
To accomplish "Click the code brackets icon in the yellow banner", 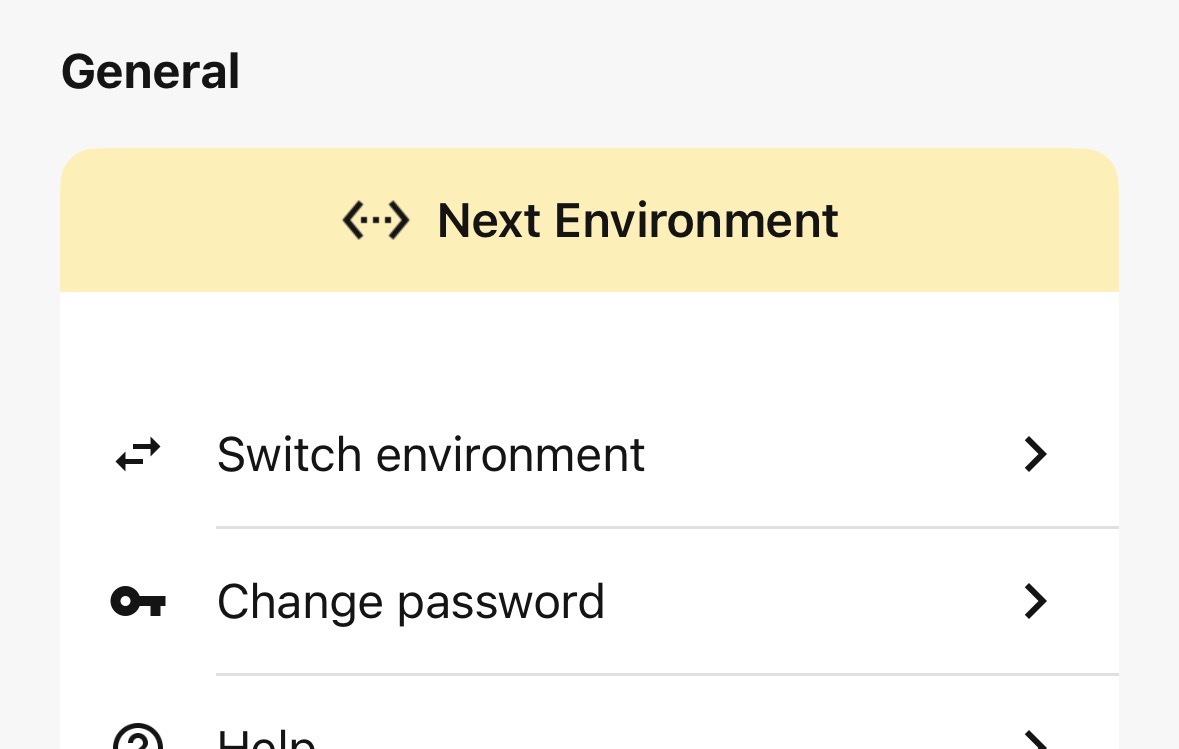I will click(375, 221).
